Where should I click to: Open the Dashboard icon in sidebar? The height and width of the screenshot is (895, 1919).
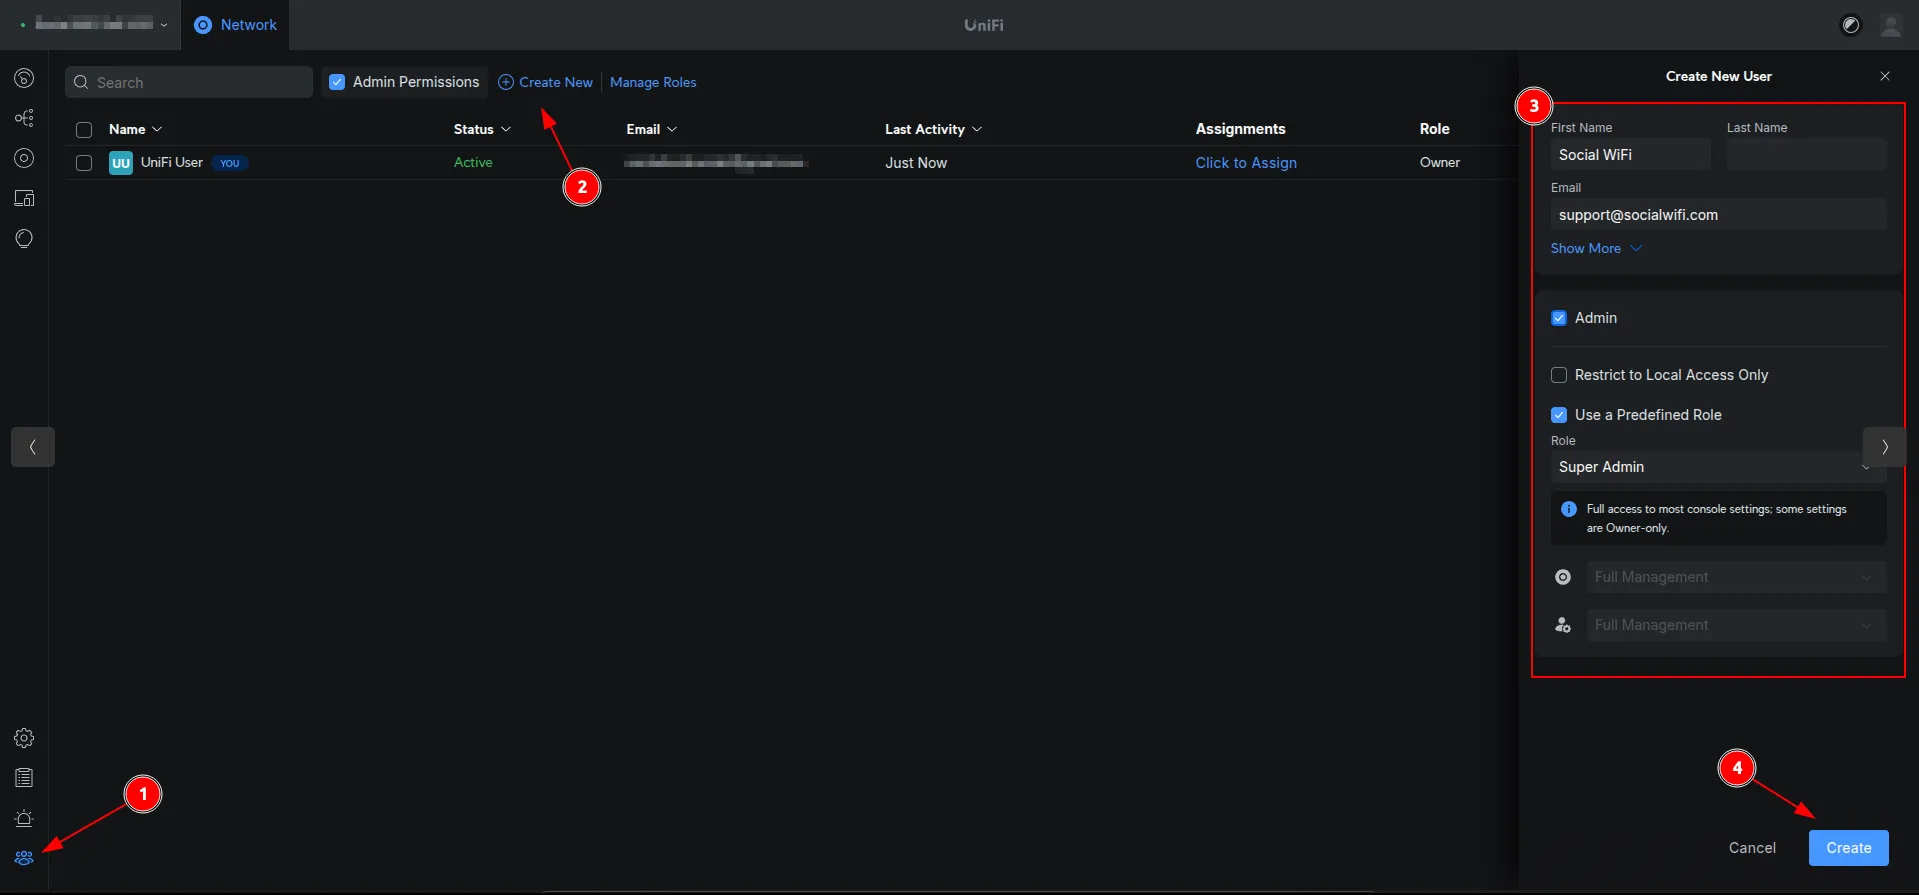tap(24, 78)
